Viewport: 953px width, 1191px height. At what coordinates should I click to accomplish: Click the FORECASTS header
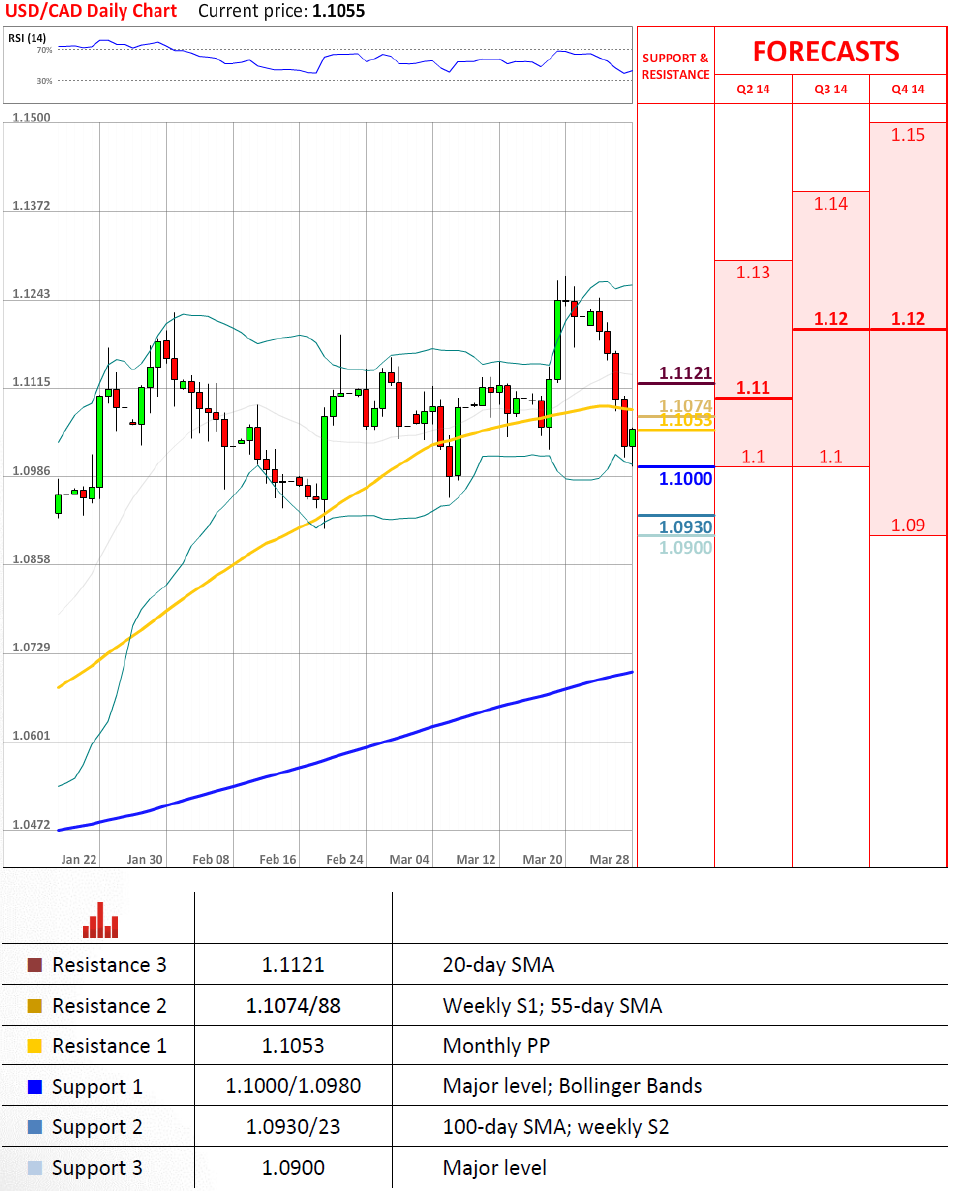click(x=826, y=52)
